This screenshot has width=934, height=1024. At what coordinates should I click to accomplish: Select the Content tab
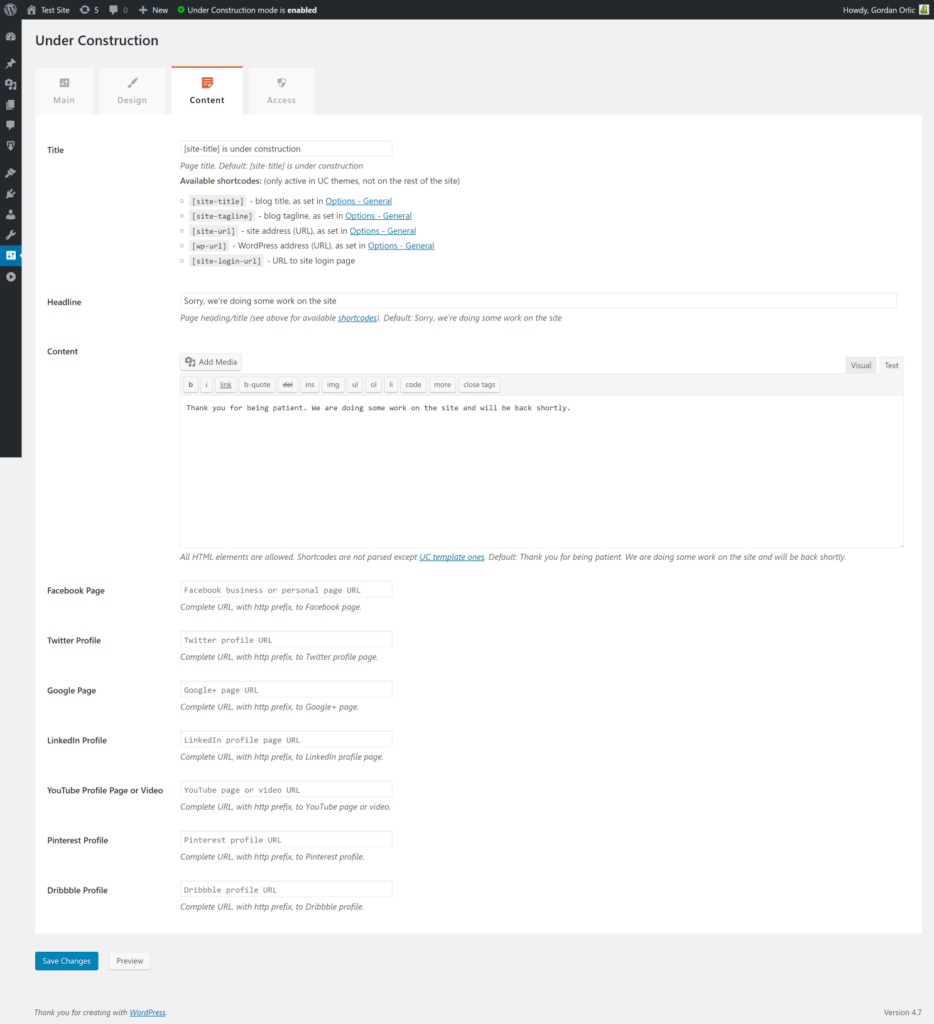coord(207,91)
